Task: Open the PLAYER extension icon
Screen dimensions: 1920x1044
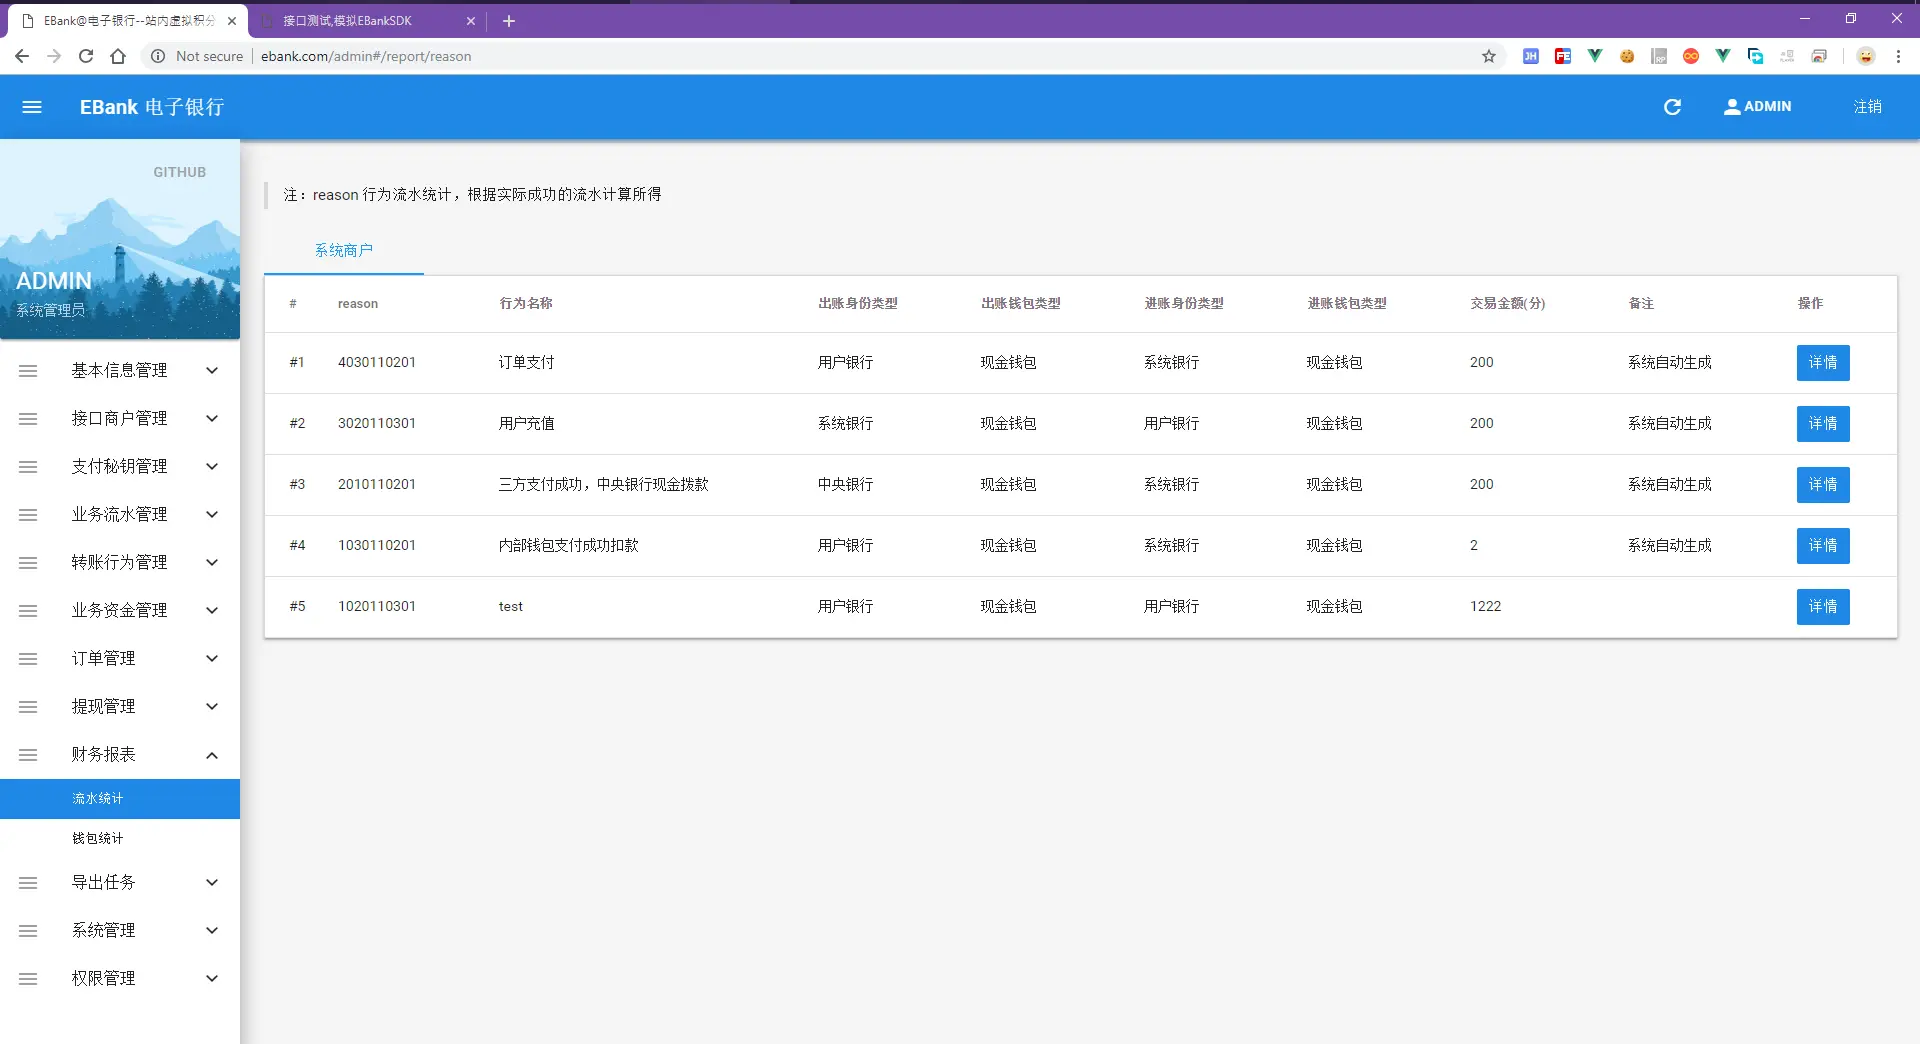Action: click(1787, 56)
